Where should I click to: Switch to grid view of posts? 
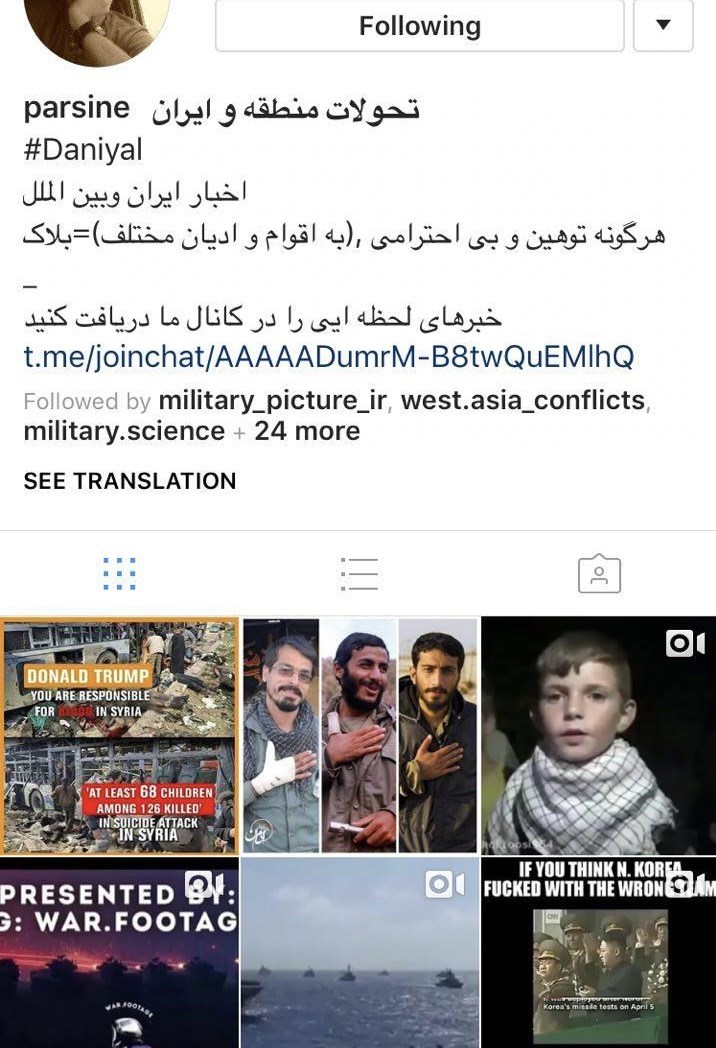120,573
